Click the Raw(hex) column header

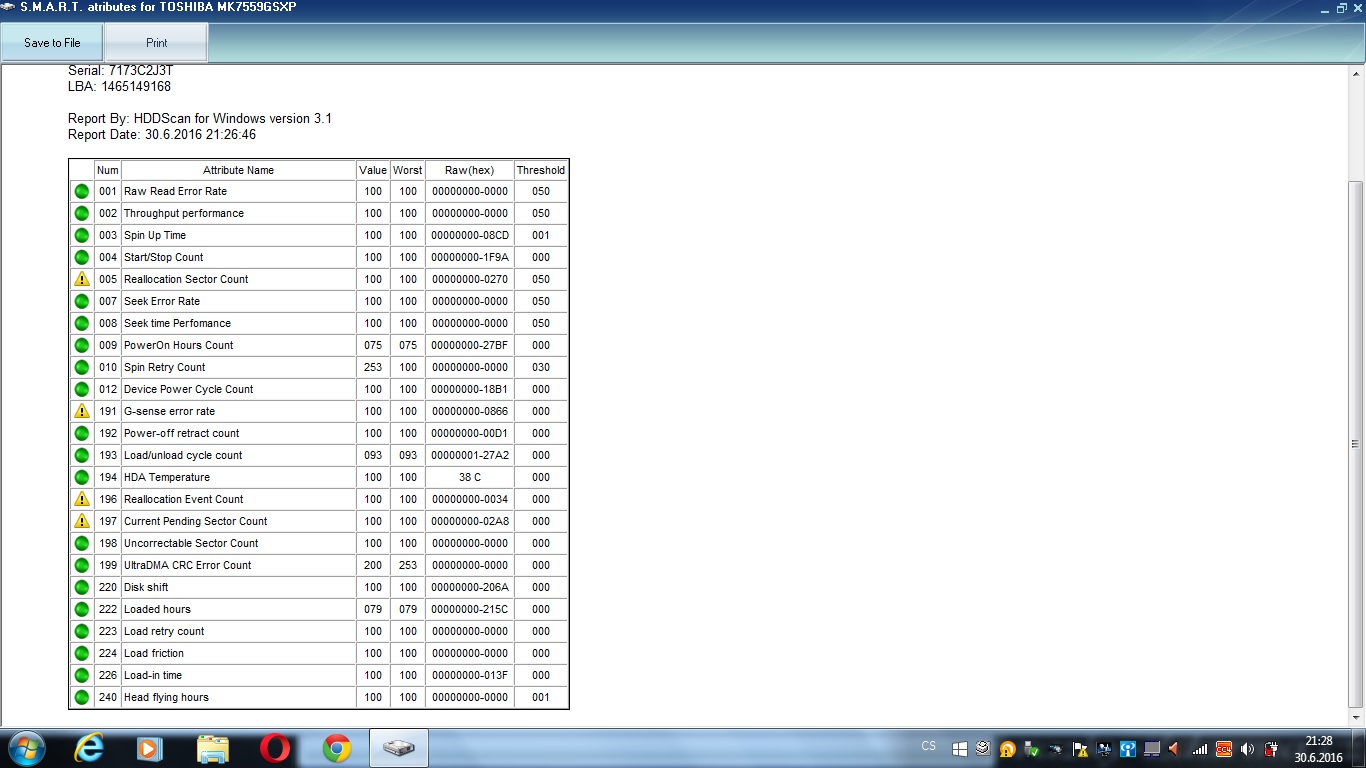pyautogui.click(x=470, y=170)
